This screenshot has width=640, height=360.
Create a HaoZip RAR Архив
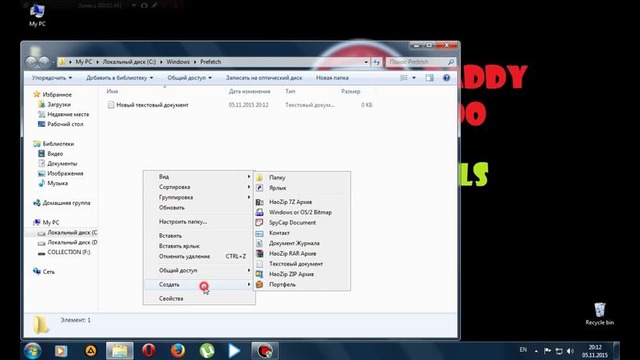tap(301, 253)
